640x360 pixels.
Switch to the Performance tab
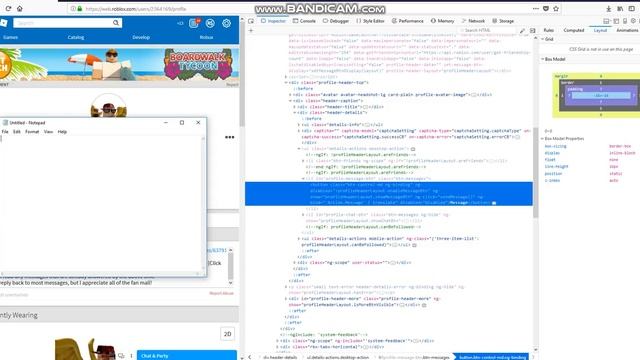pos(407,21)
